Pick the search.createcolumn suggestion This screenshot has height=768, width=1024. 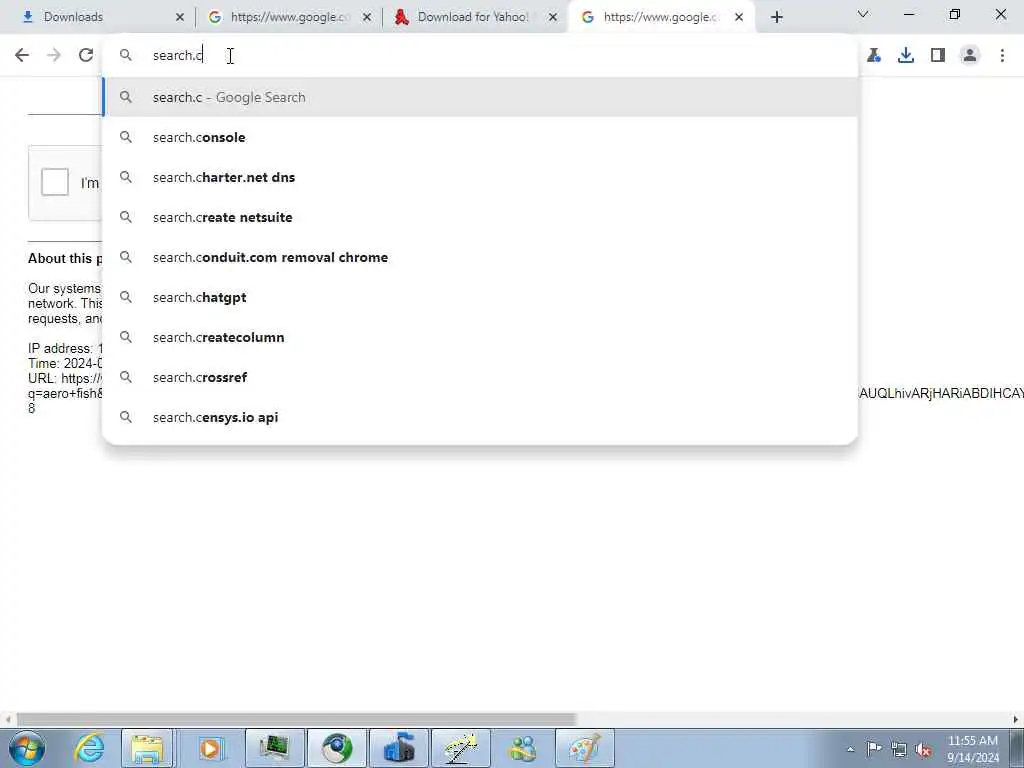point(480,337)
